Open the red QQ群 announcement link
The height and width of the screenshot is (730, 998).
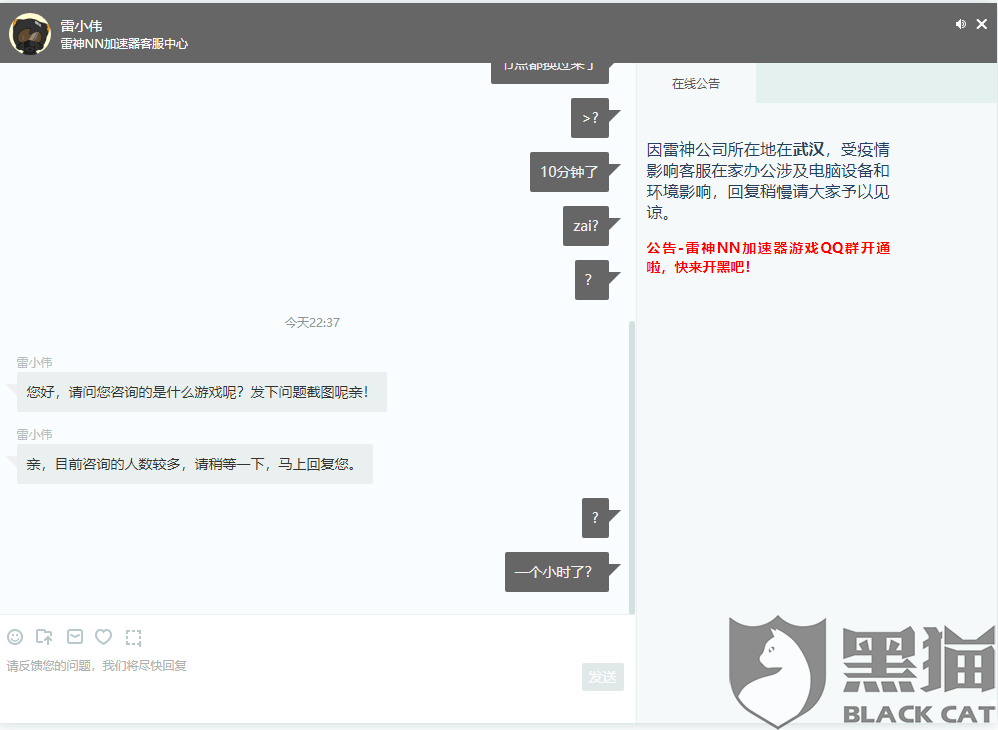(x=768, y=257)
